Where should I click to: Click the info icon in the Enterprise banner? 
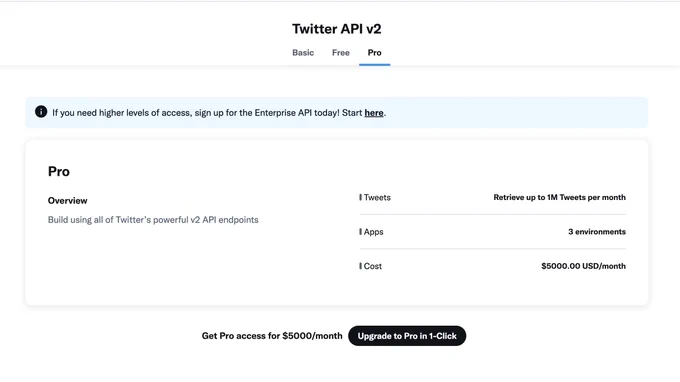coord(41,111)
